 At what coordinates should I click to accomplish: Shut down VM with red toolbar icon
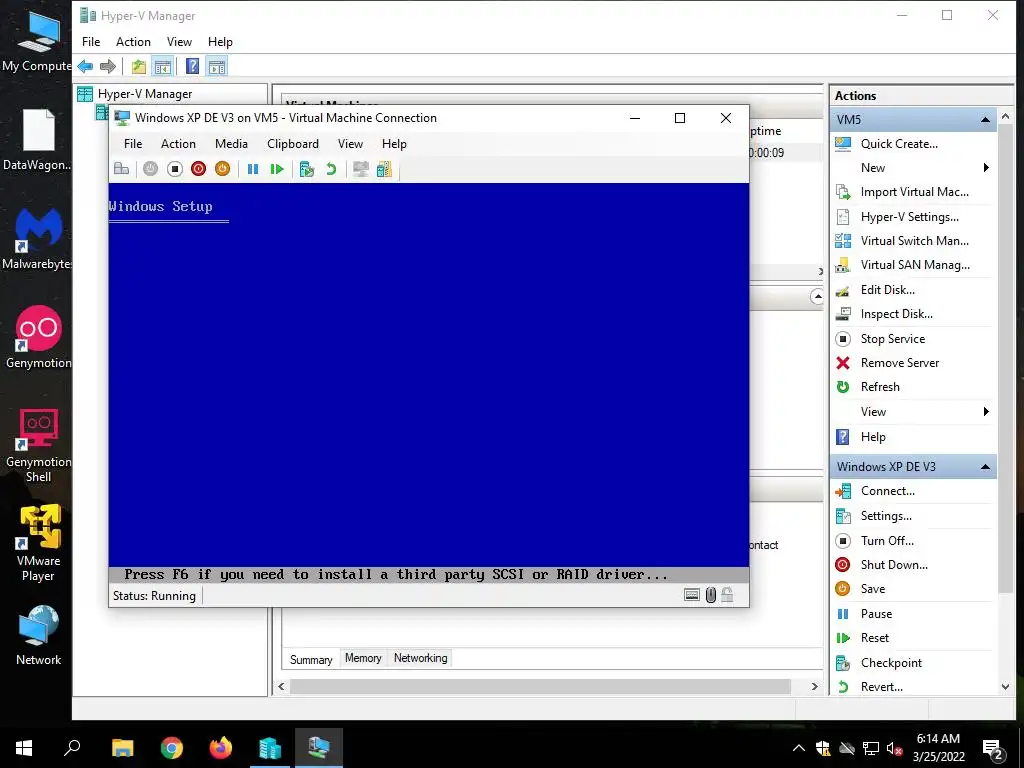(199, 169)
